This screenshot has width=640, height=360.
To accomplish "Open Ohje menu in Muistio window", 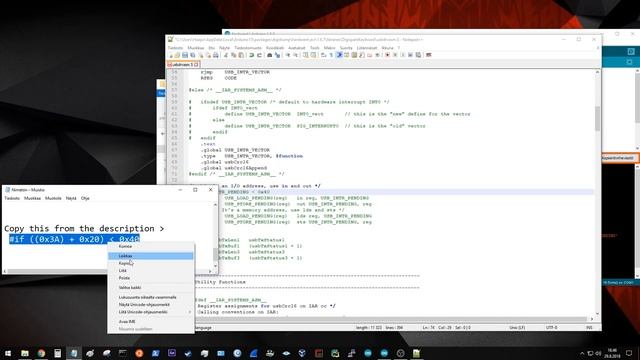I will click(85, 198).
